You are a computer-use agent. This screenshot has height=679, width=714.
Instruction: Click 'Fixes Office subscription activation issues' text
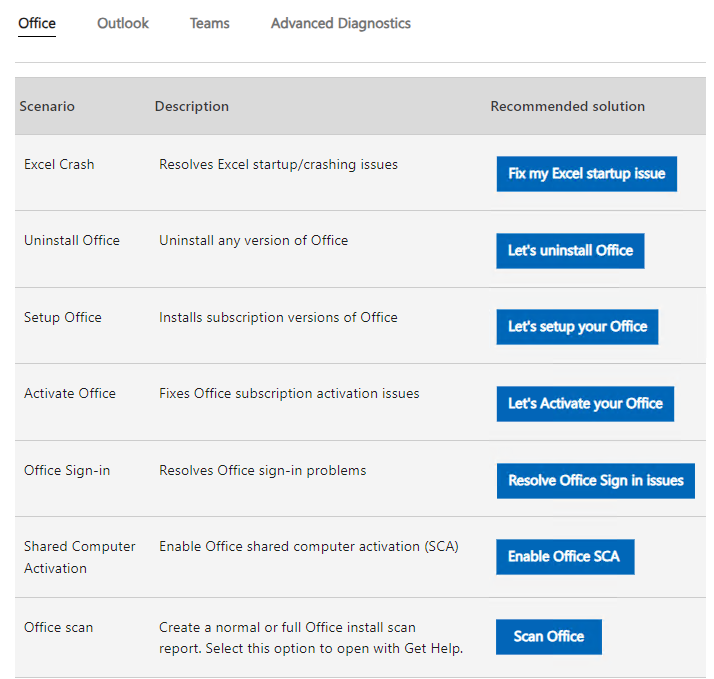pyautogui.click(x=289, y=393)
